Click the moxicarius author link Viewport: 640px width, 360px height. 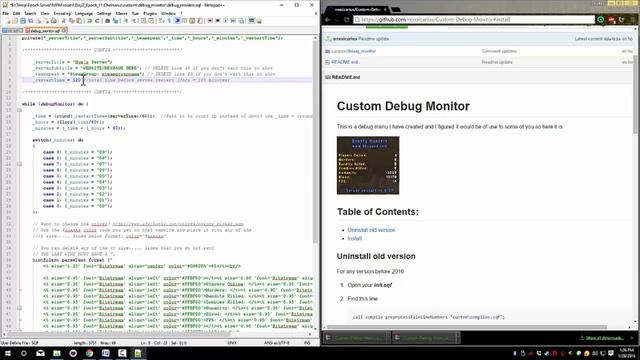tap(344, 39)
